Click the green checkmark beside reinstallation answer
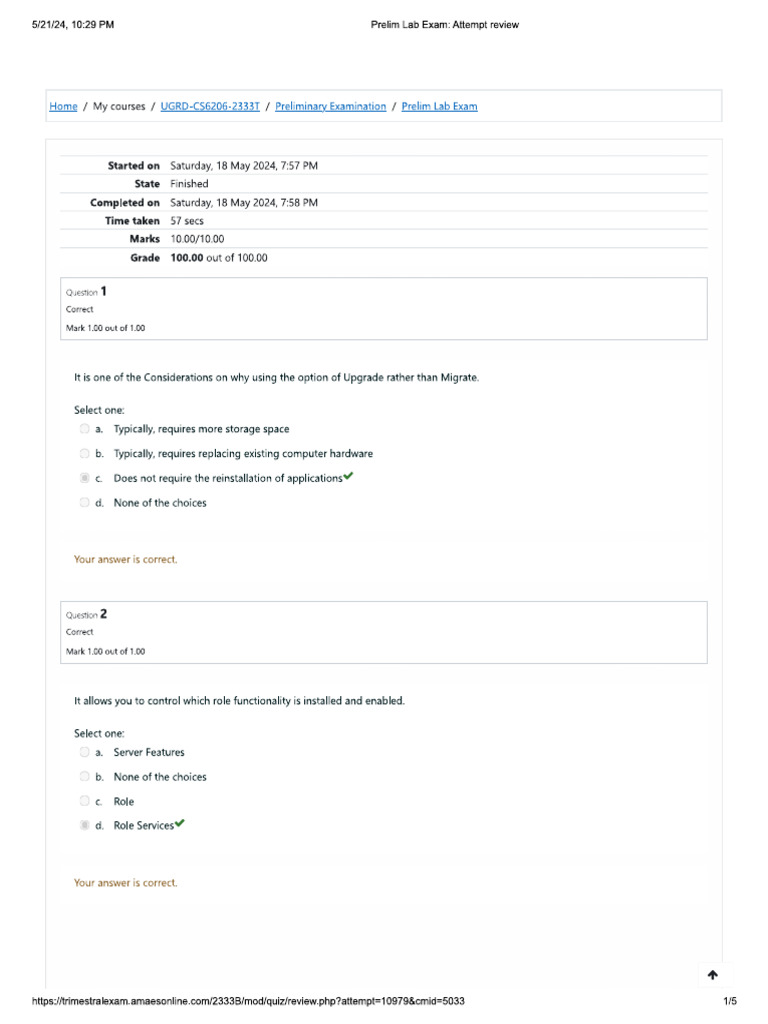 click(x=348, y=477)
